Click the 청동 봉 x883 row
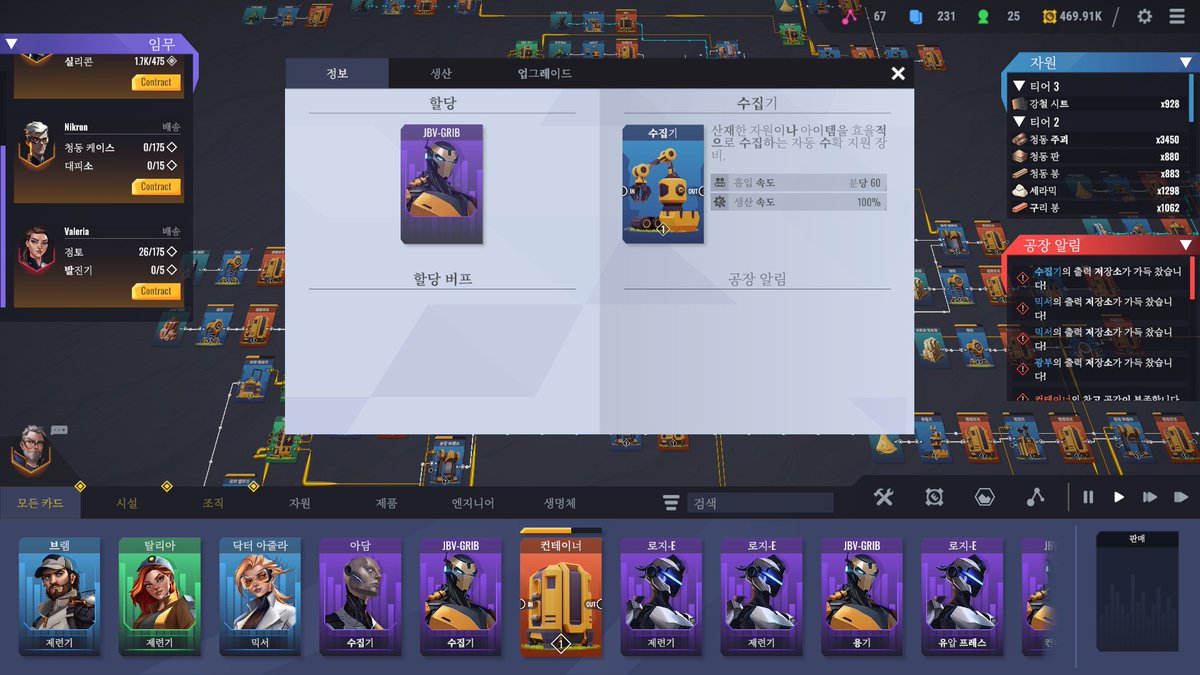The image size is (1200, 675). tap(1098, 173)
